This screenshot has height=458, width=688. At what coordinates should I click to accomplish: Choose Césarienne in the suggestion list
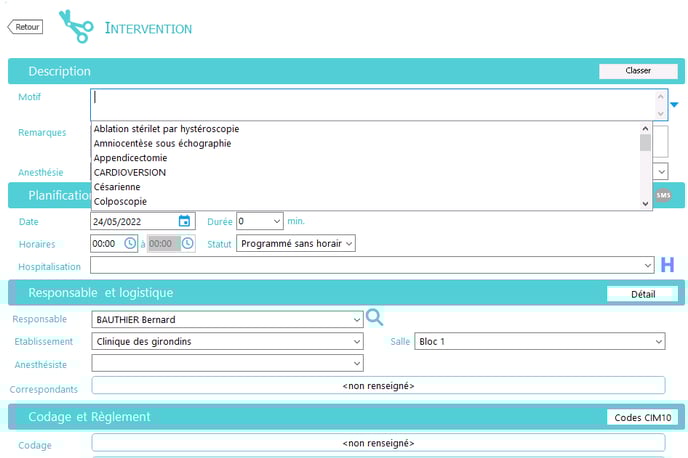pyautogui.click(x=116, y=187)
